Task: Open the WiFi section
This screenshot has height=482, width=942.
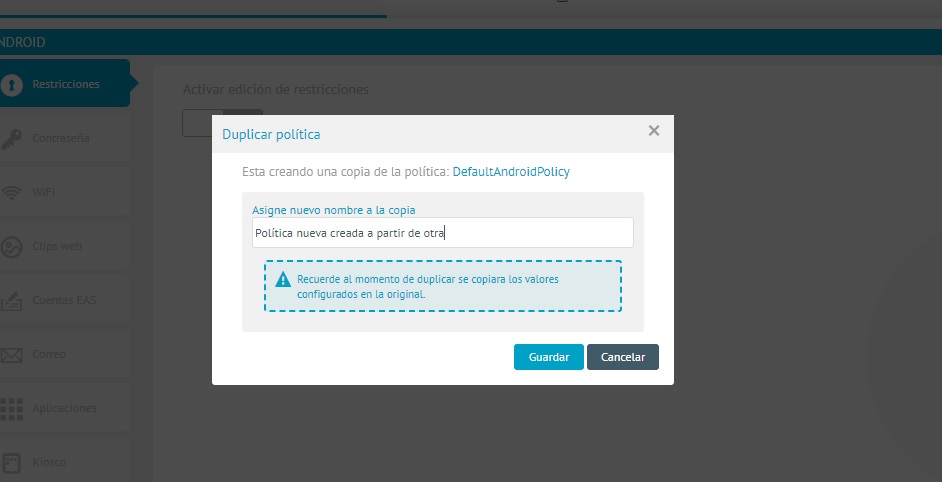Action: pyautogui.click(x=65, y=192)
